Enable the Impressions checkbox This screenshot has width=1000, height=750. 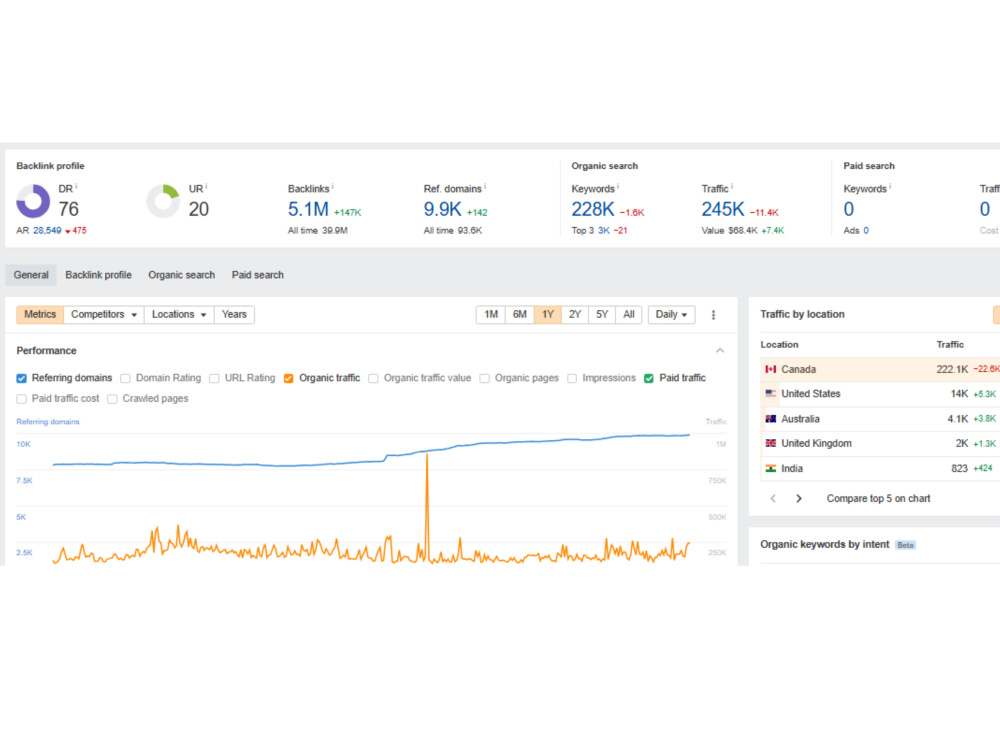click(572, 378)
